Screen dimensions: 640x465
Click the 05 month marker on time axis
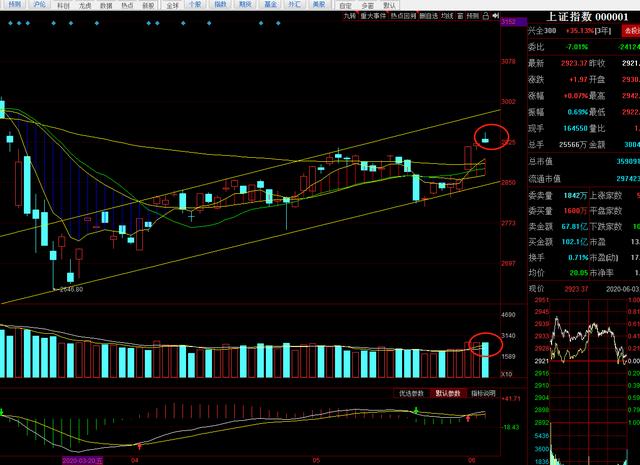(316, 460)
